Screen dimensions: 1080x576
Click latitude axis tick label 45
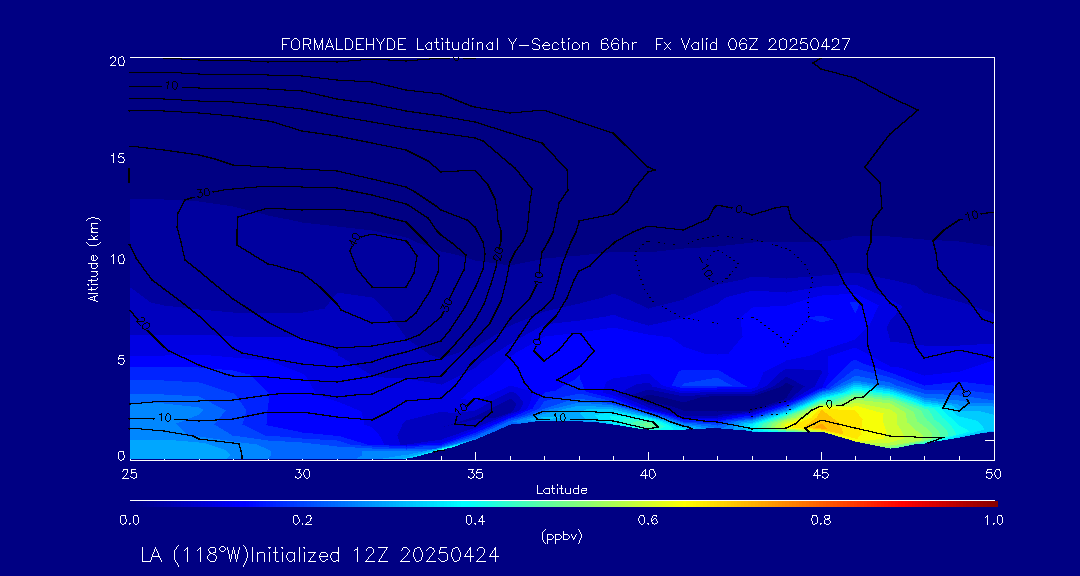pos(821,474)
